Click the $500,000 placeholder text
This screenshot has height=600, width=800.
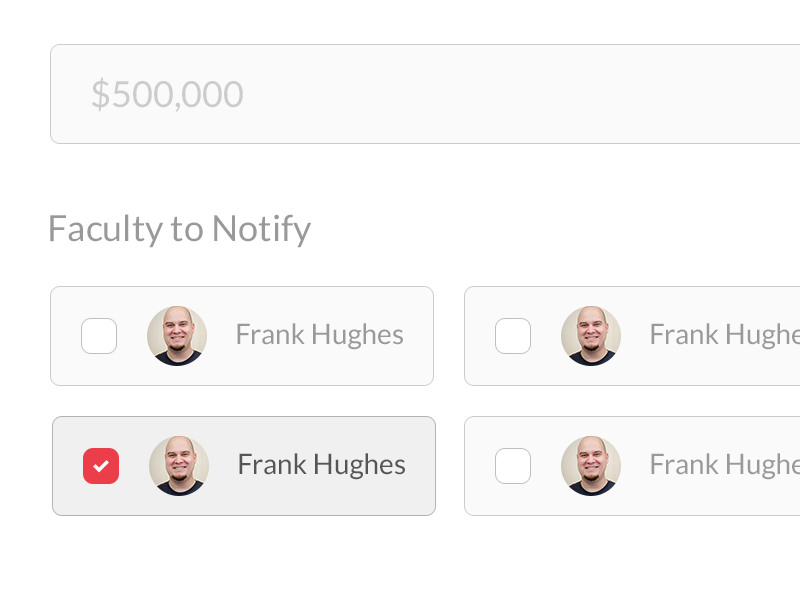click(167, 94)
